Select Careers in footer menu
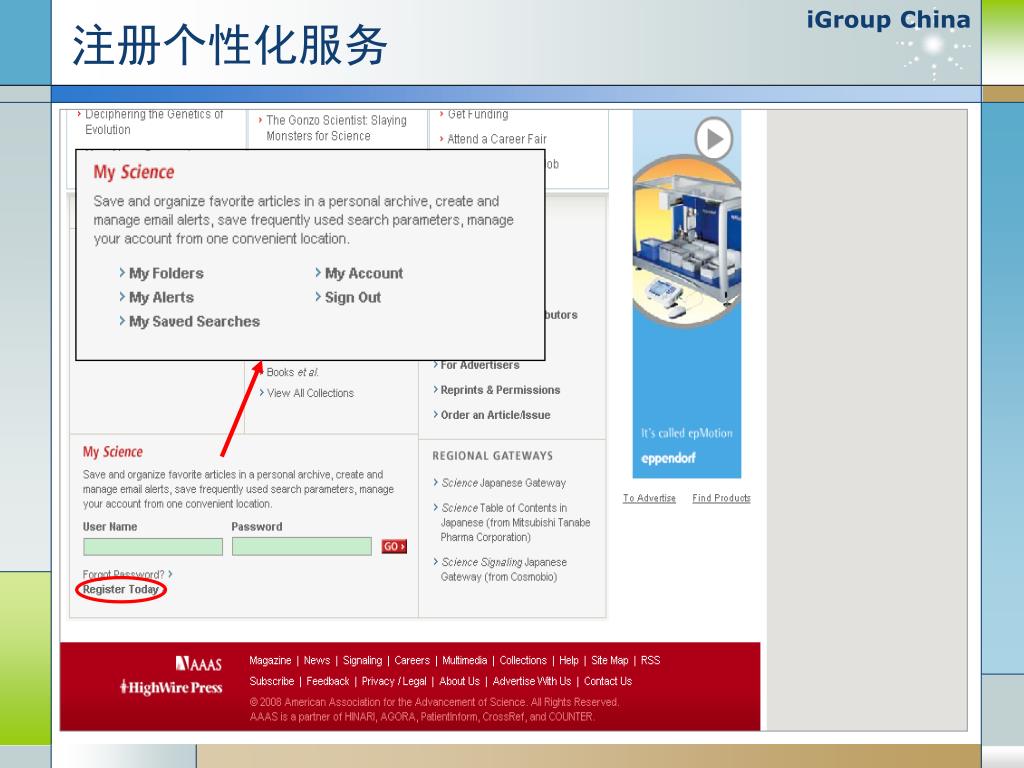 (x=412, y=660)
